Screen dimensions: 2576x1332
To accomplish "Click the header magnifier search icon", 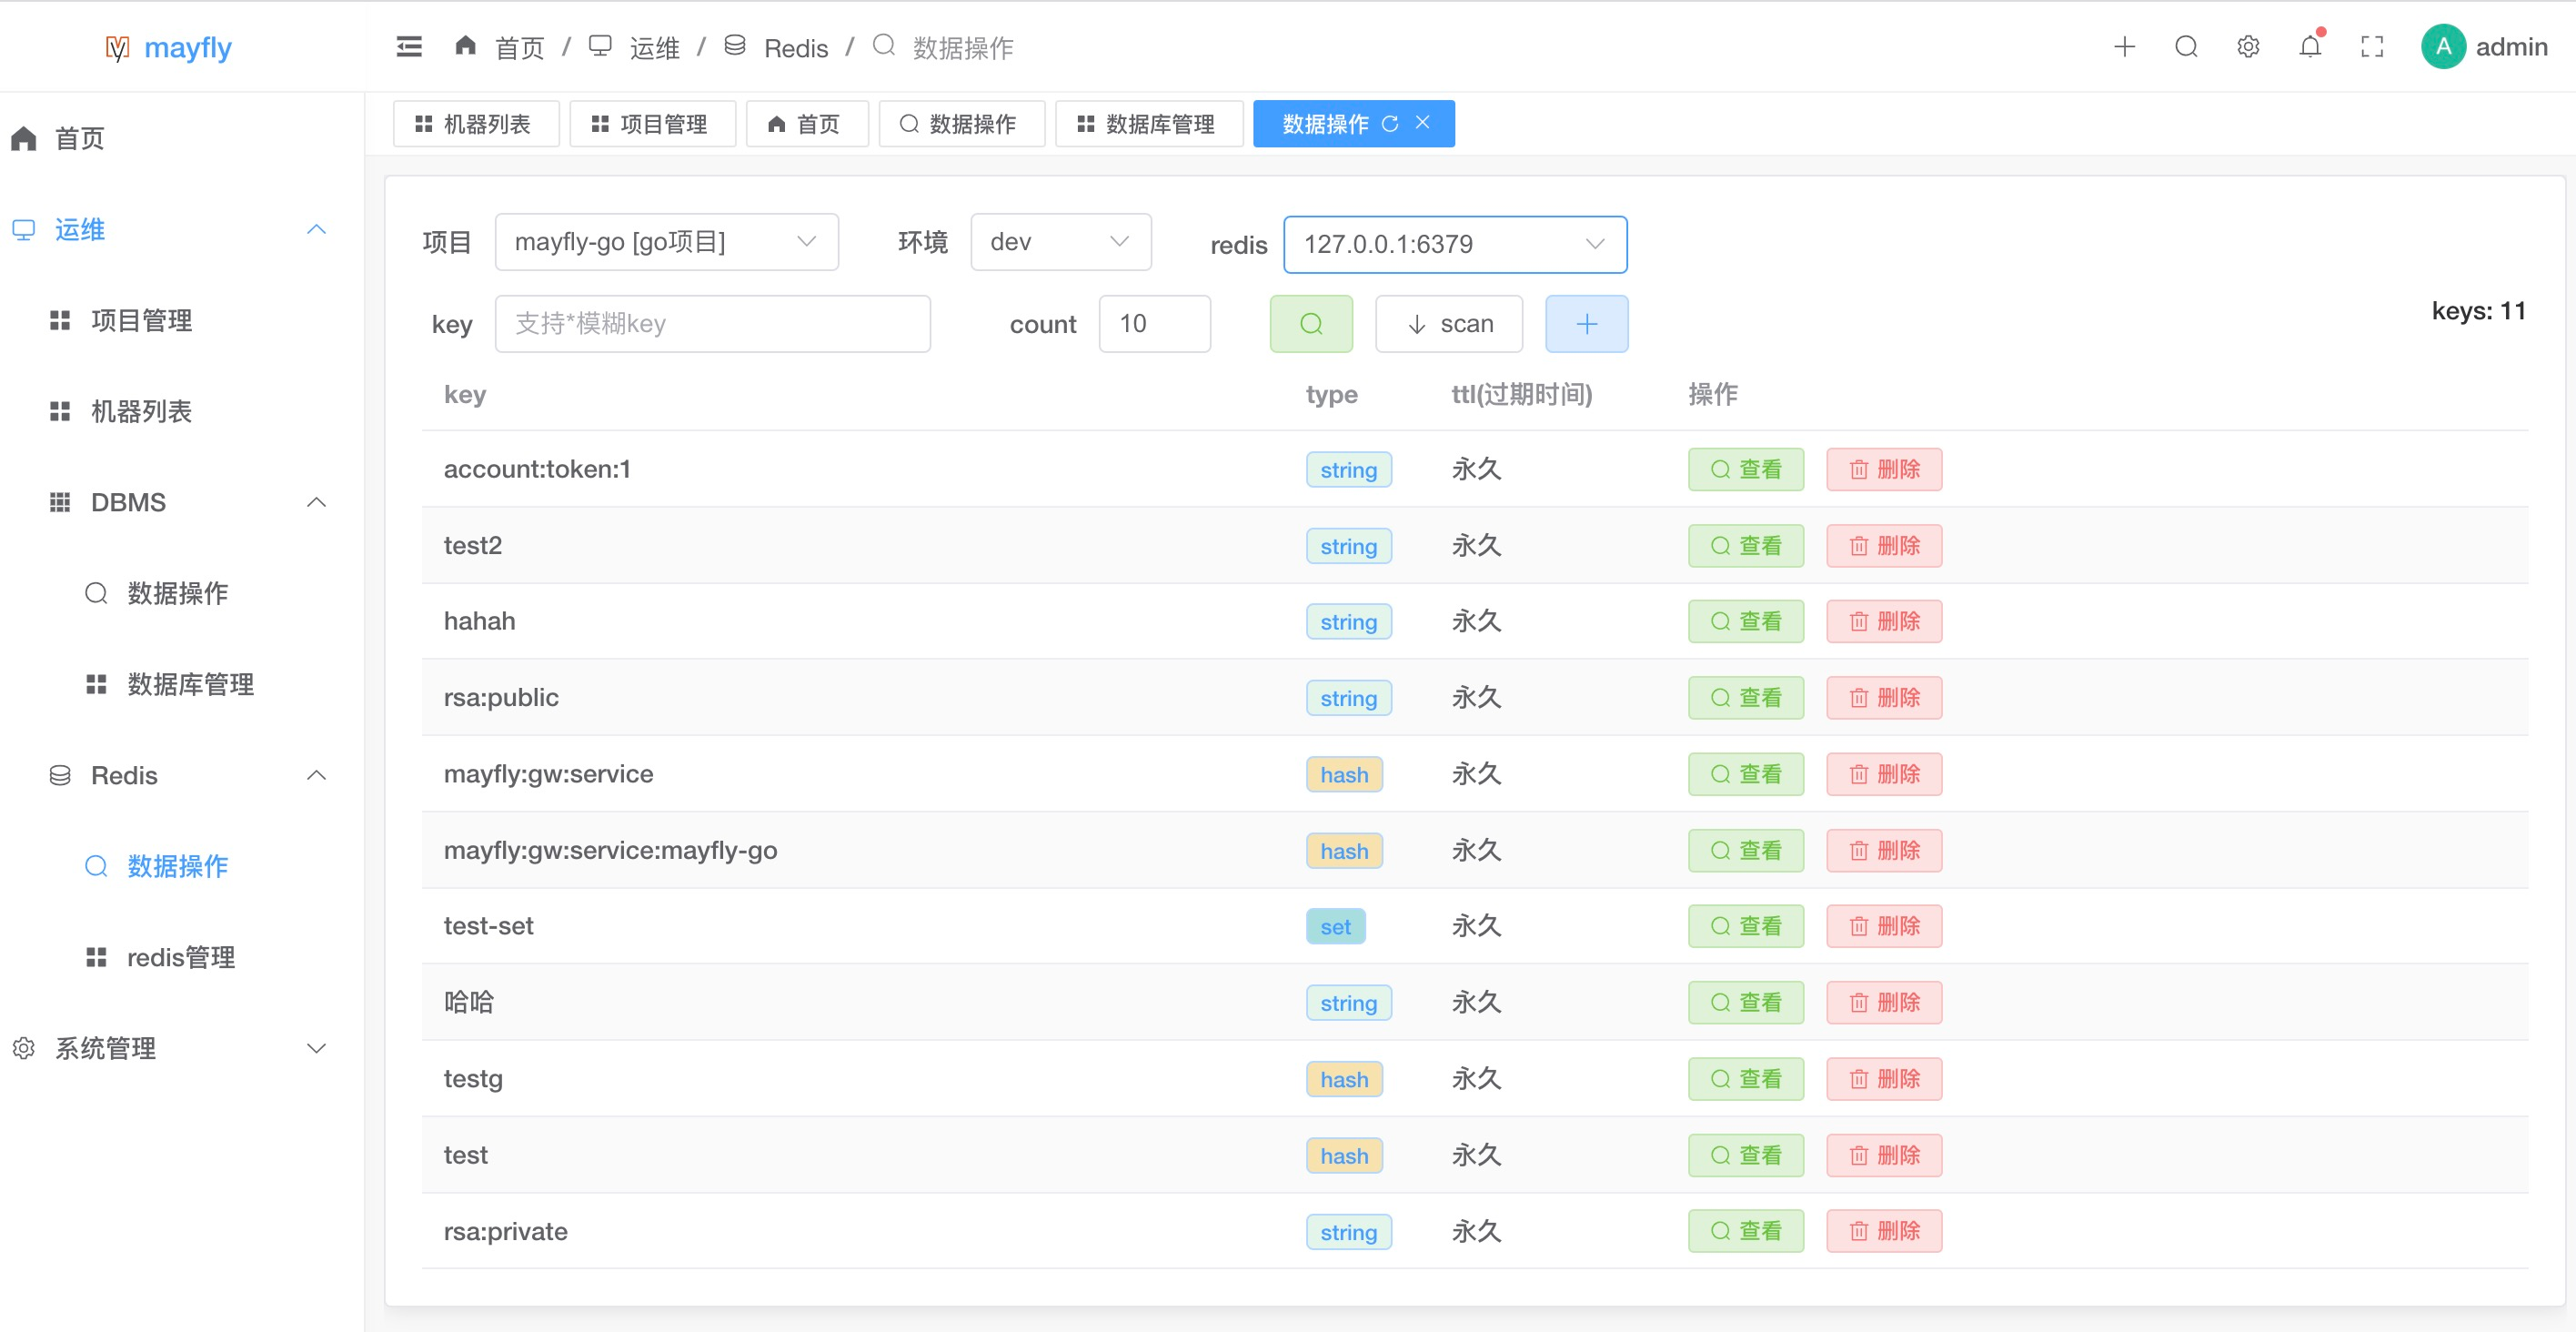I will pos(2186,47).
